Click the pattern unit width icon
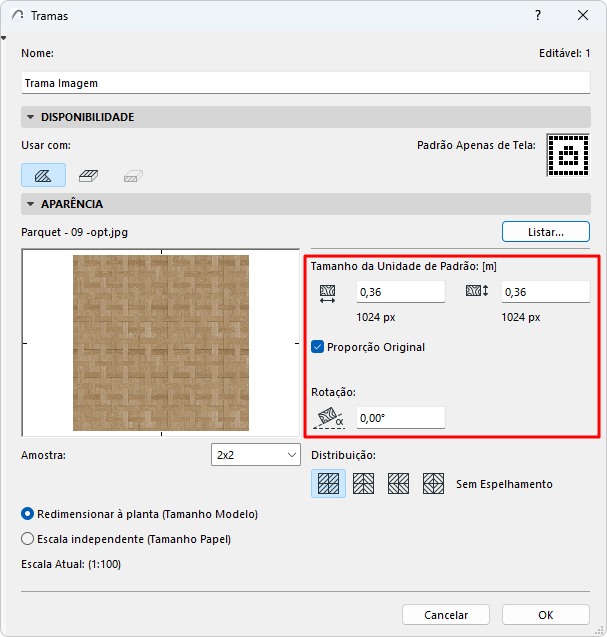This screenshot has height=637, width=607. 327,294
